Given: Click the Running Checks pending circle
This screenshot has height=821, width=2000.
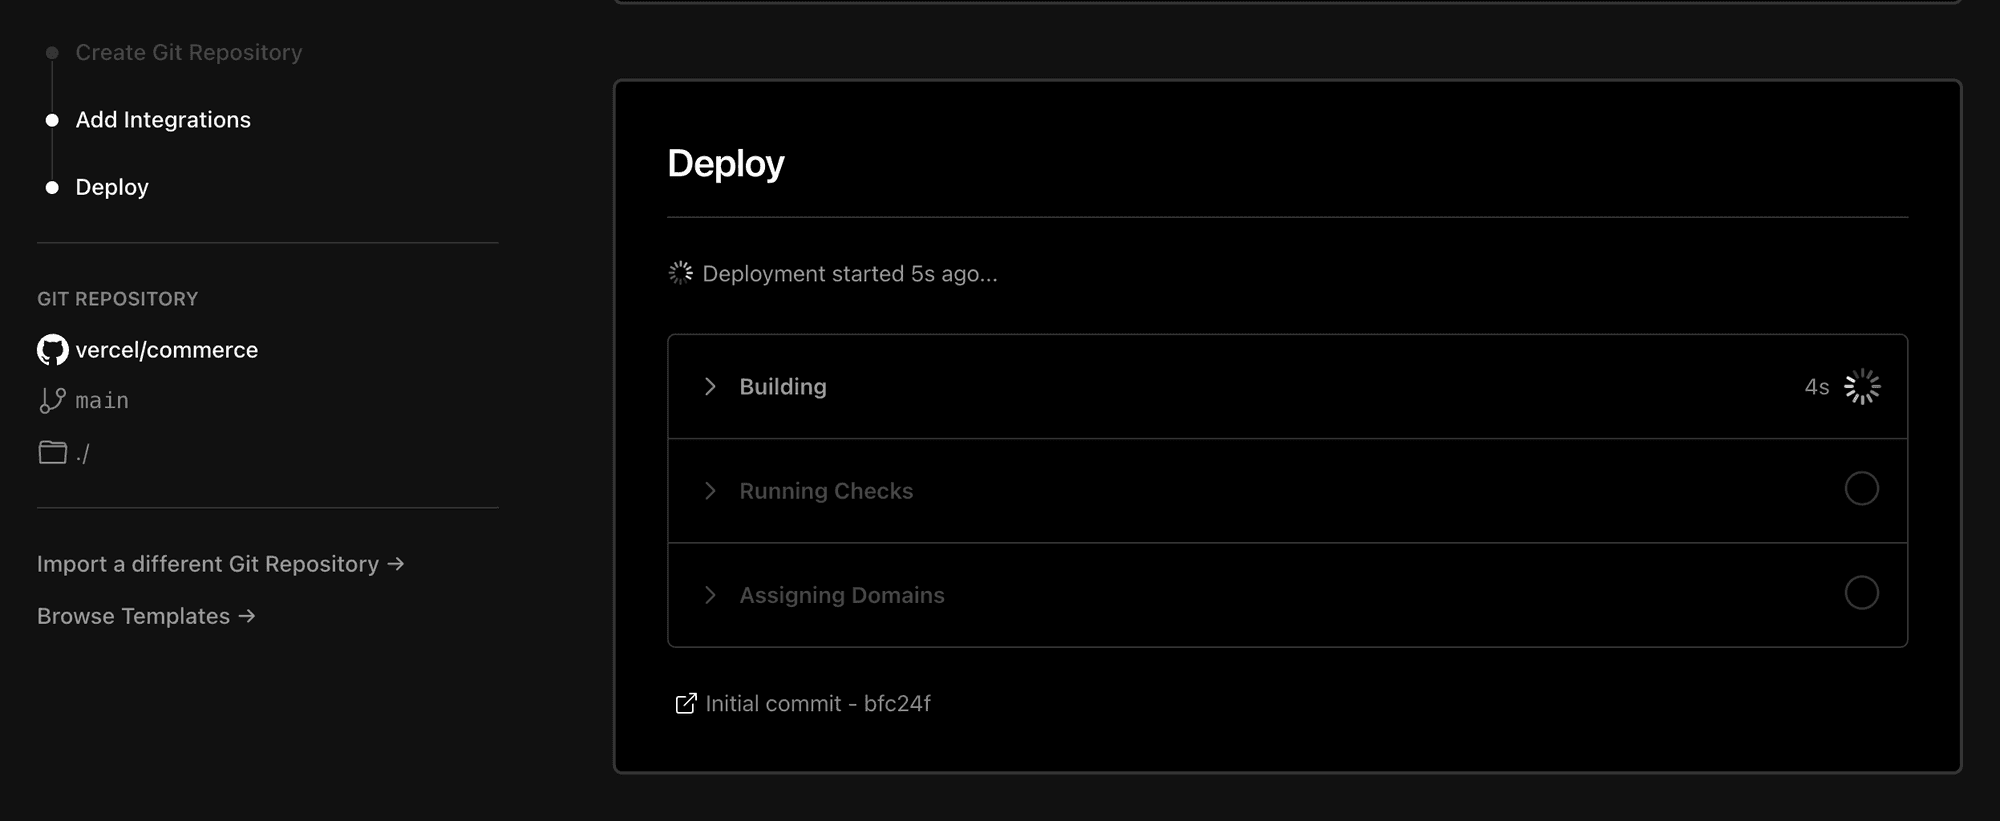Looking at the screenshot, I should (1861, 489).
